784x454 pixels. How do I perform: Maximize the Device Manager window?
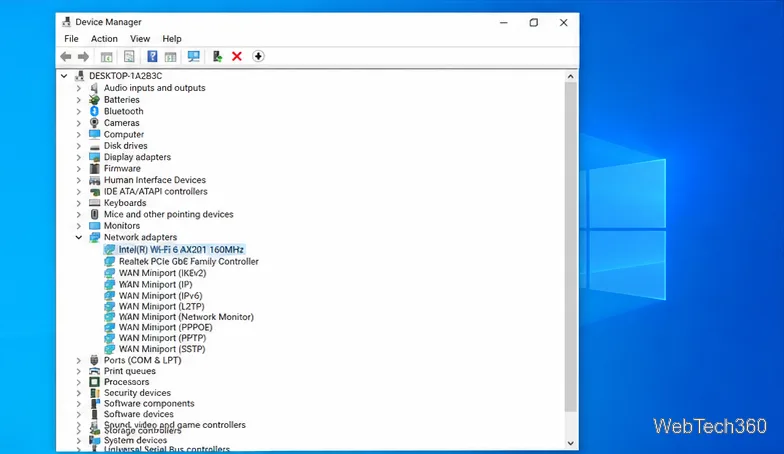(534, 22)
